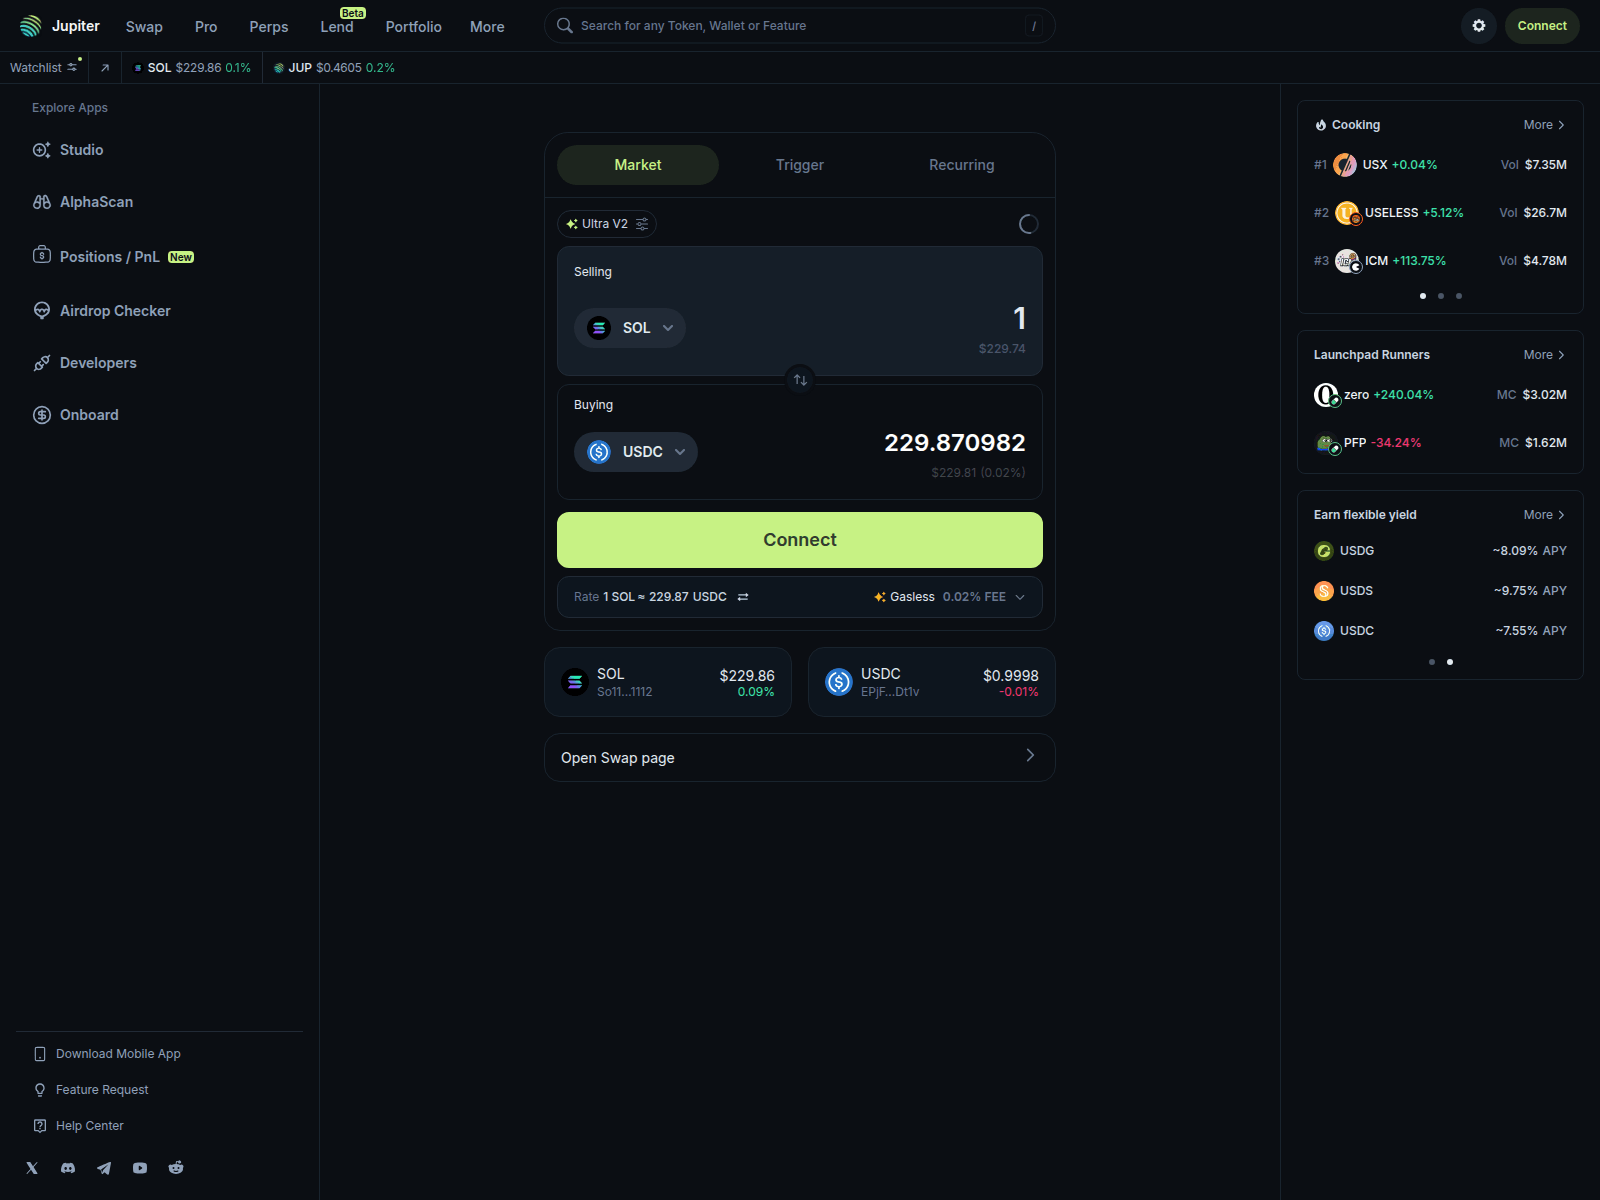This screenshot has width=1600, height=1200.
Task: Select third Cooking carousel dot
Action: (x=1459, y=296)
